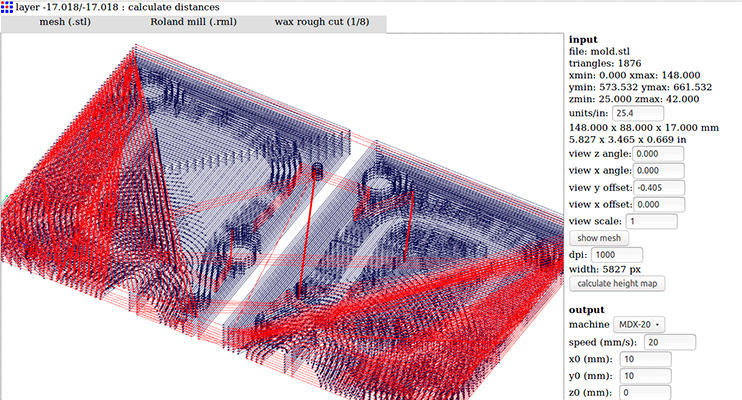
Task: Edit the dpi field
Action: 617,255
